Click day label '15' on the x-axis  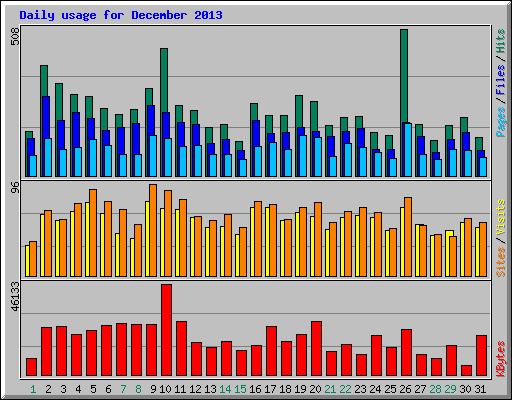coord(240,389)
